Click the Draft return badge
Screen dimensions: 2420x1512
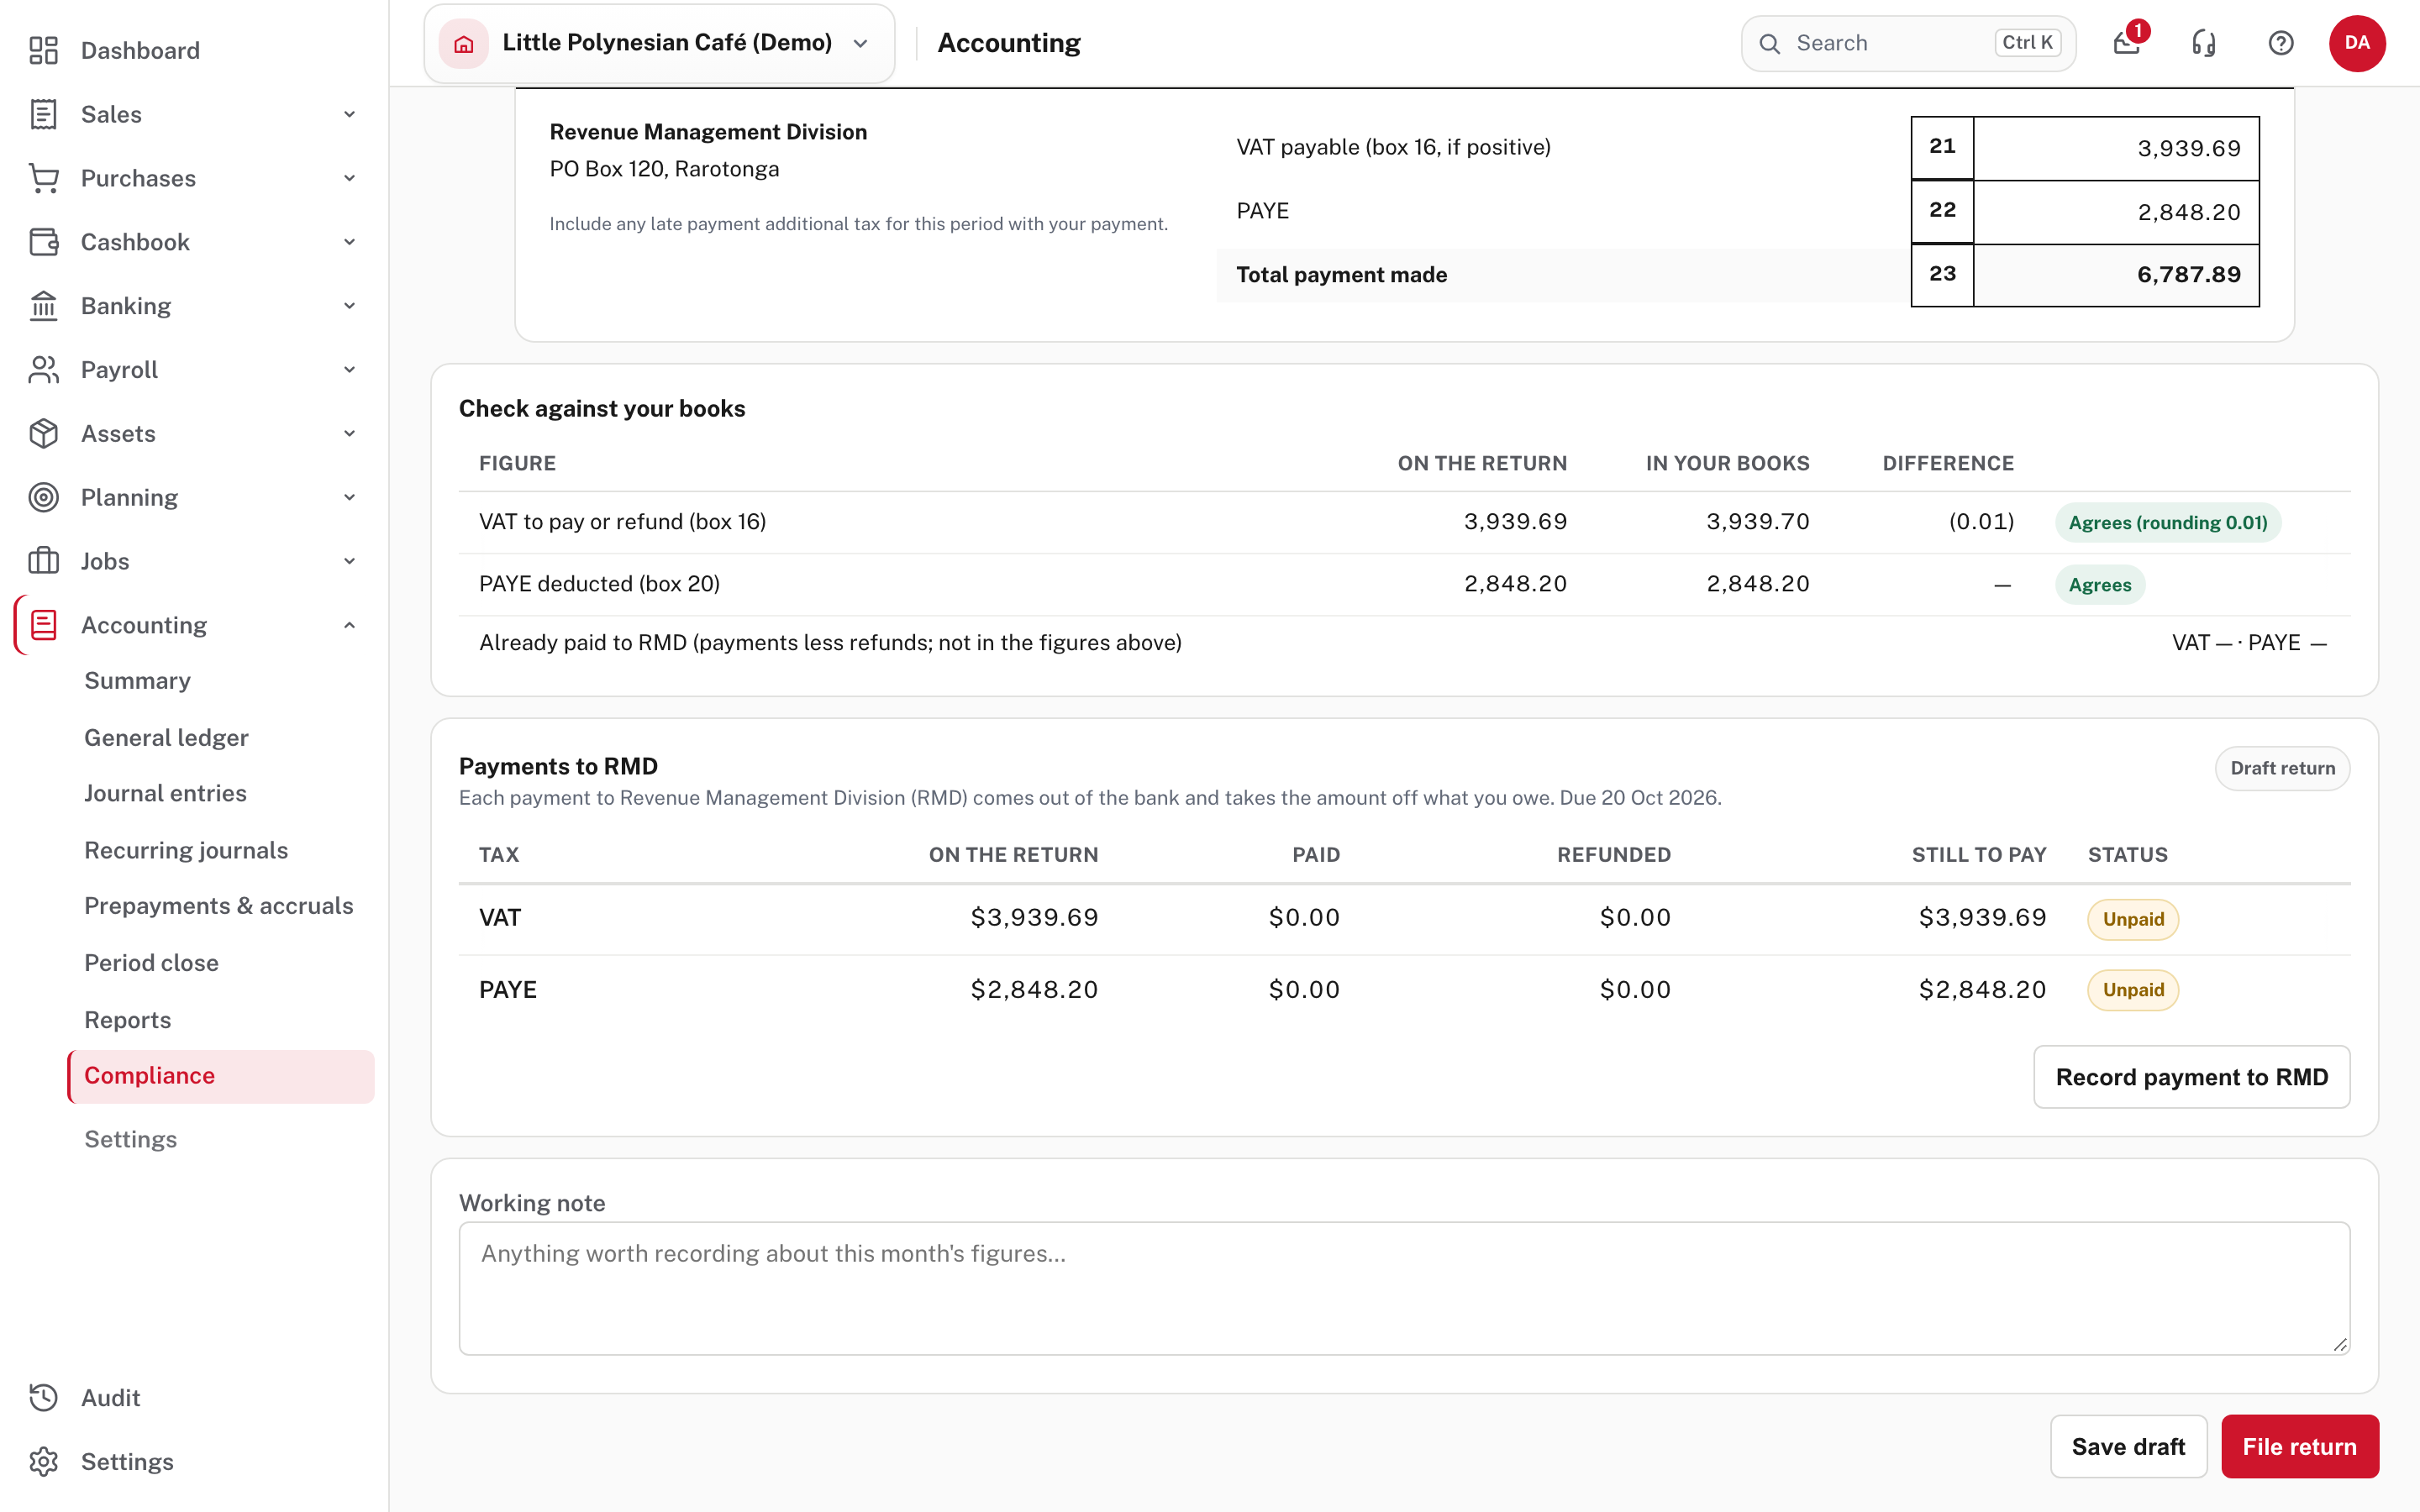tap(2282, 768)
